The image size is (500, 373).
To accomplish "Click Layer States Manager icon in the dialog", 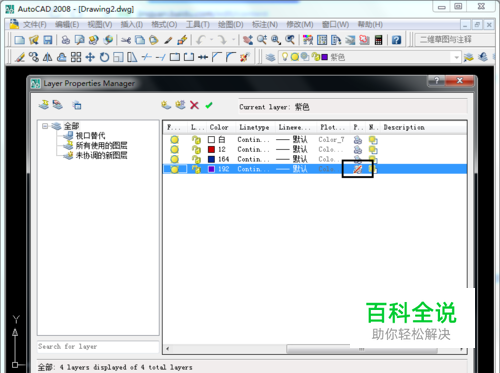I will (77, 105).
